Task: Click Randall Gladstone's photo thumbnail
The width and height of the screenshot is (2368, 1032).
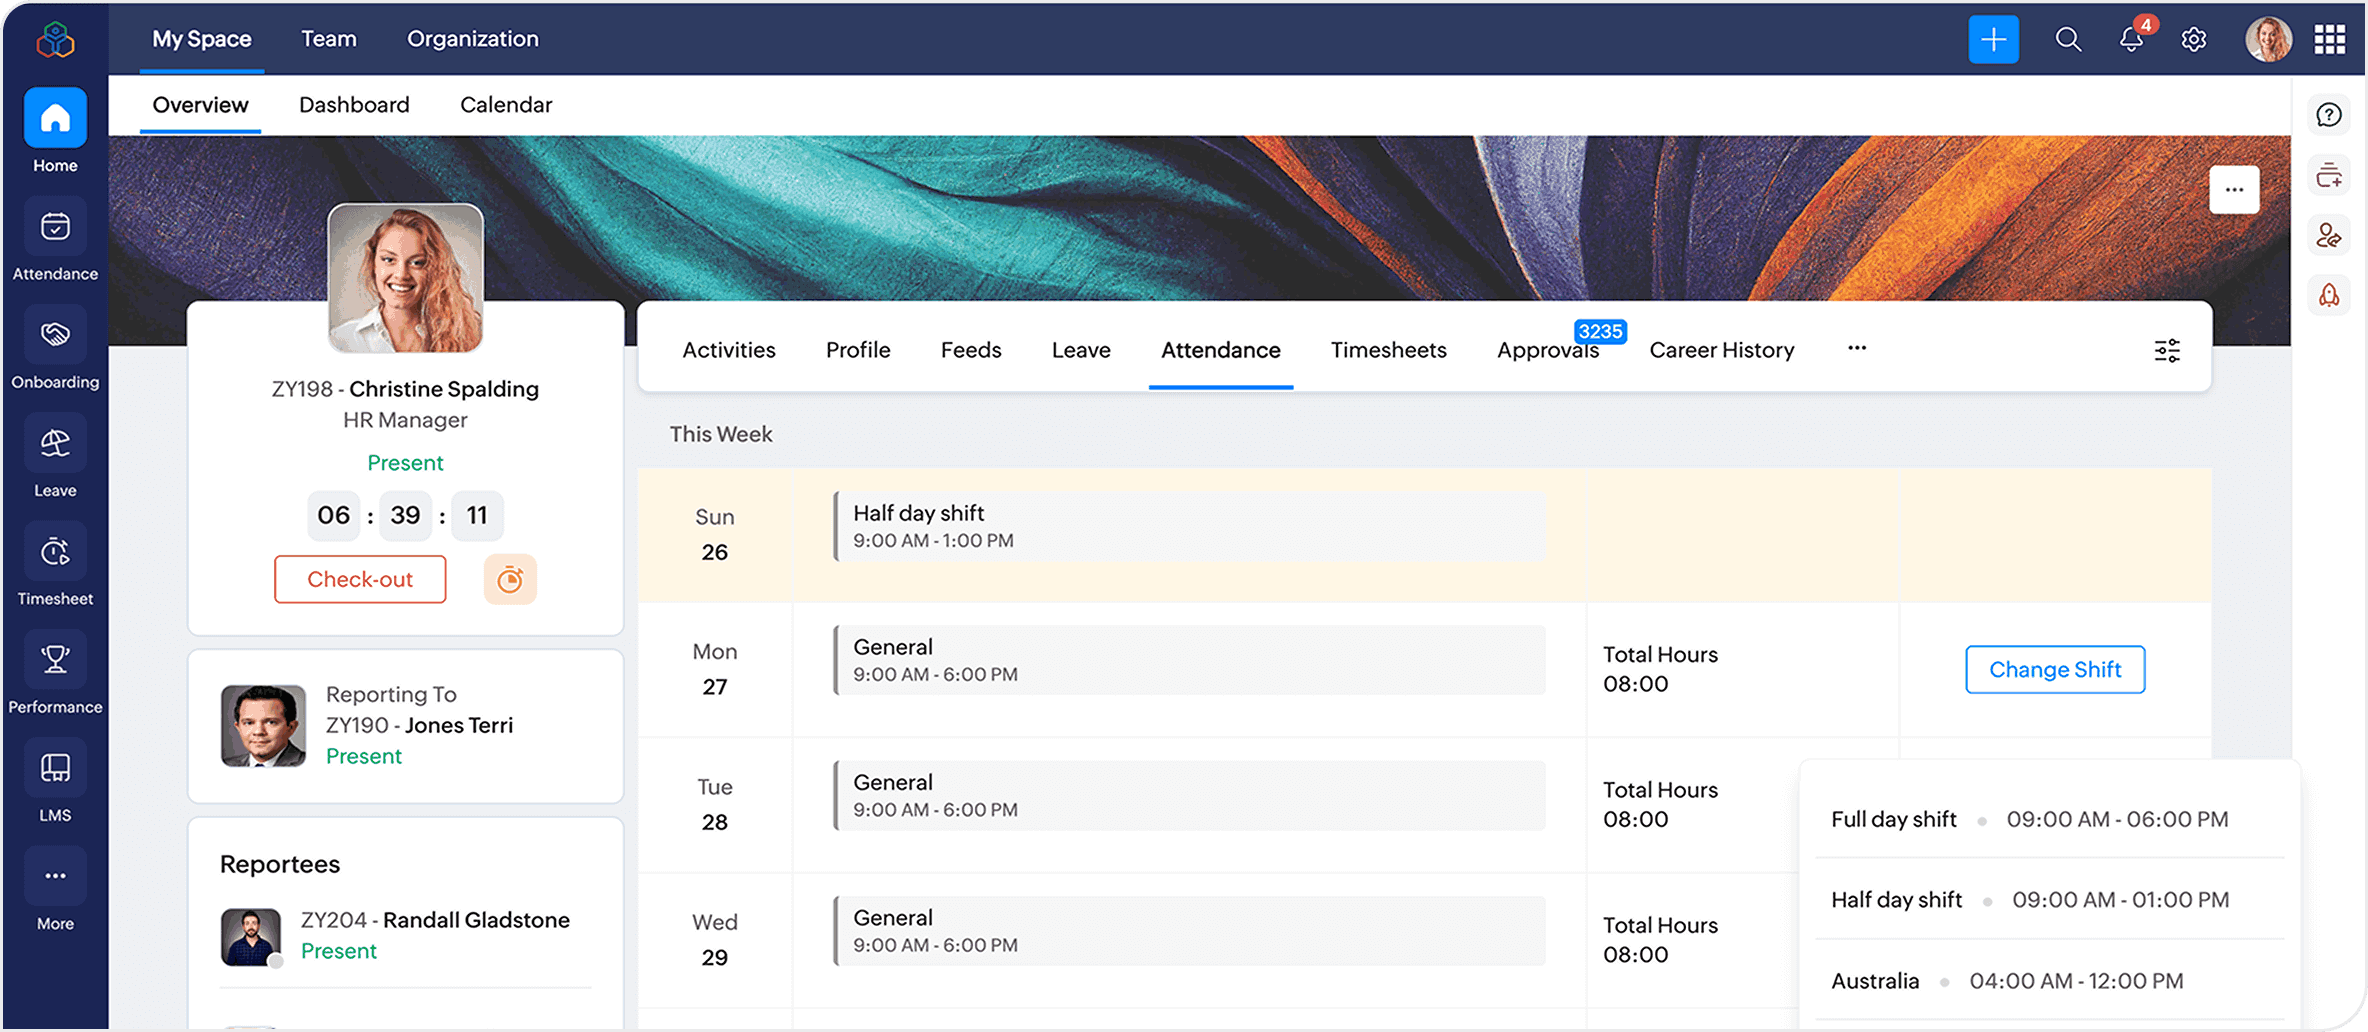Action: click(x=251, y=937)
